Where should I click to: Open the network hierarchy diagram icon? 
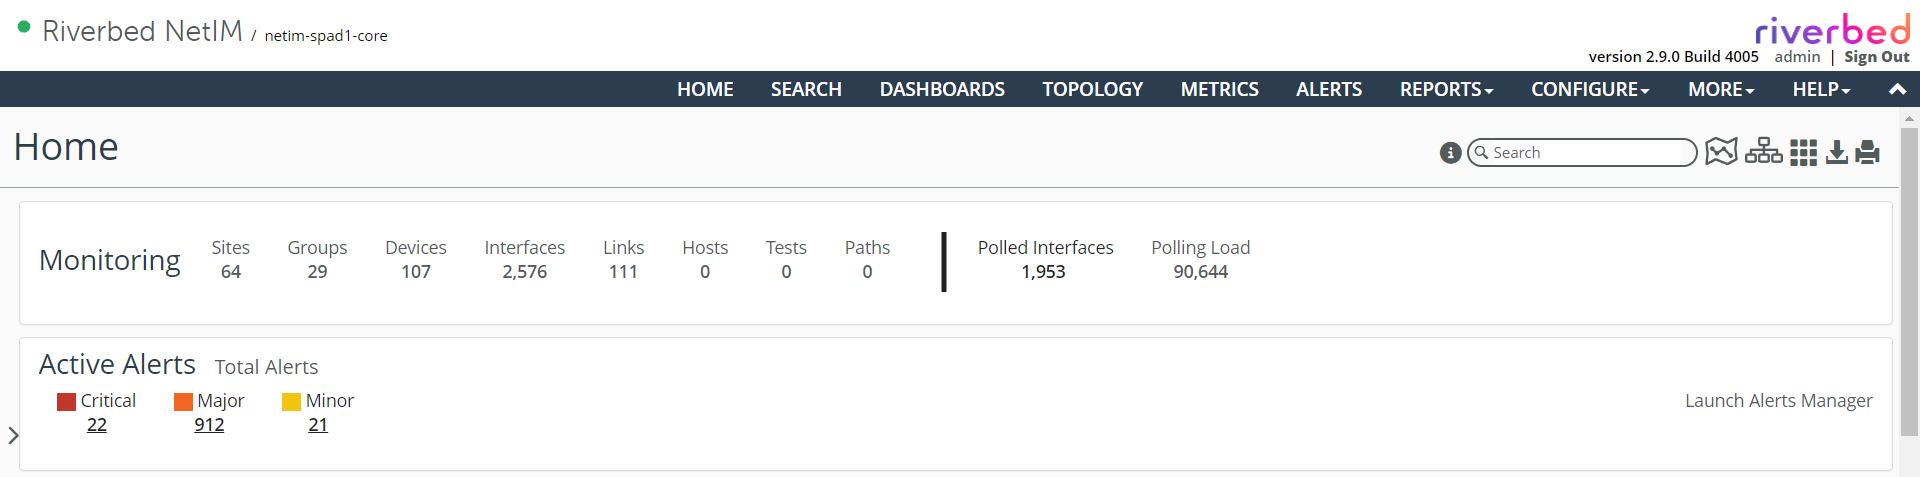(x=1763, y=151)
